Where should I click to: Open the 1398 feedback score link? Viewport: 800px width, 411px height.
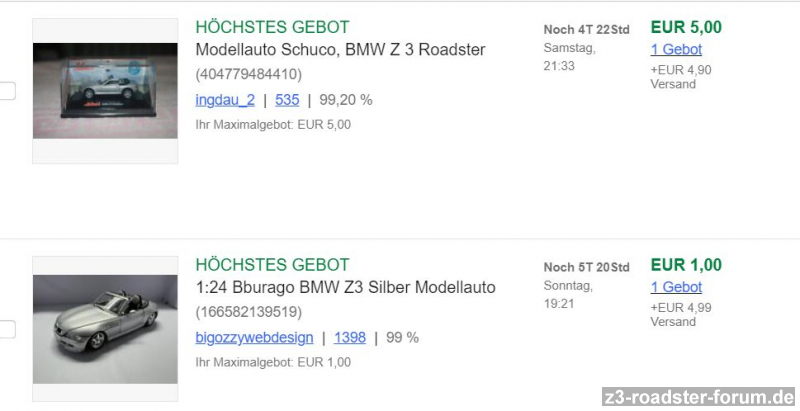pyautogui.click(x=349, y=338)
